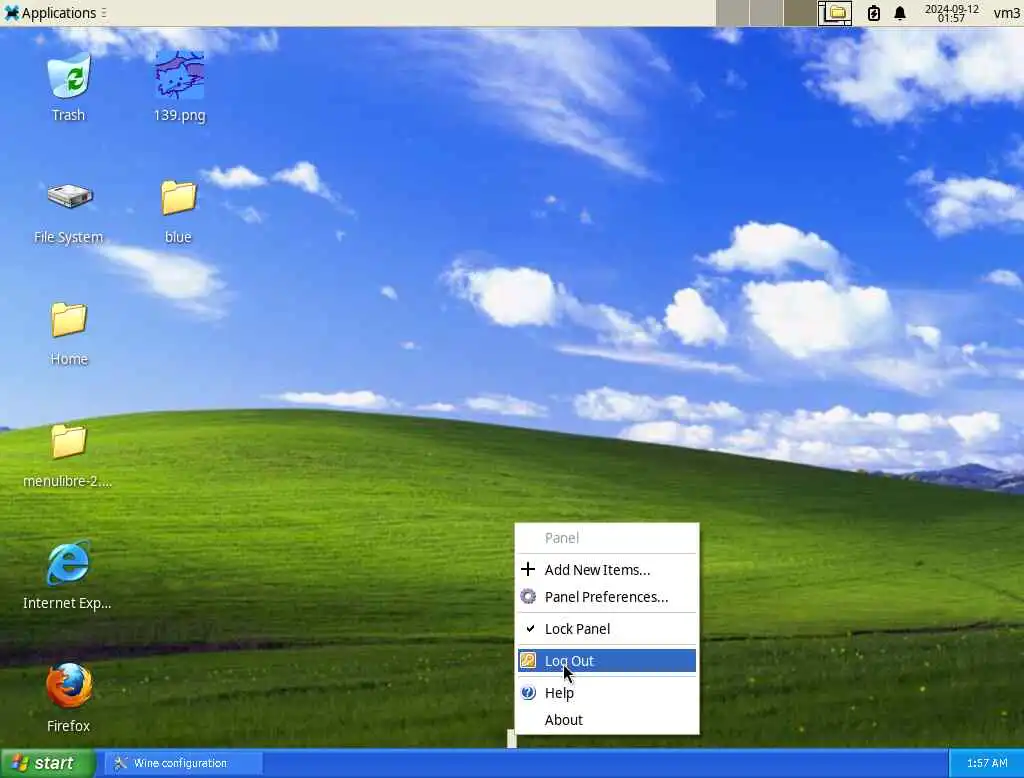This screenshot has width=1024, height=778.
Task: Click the date and time display 2024-09-12
Action: pos(952,13)
